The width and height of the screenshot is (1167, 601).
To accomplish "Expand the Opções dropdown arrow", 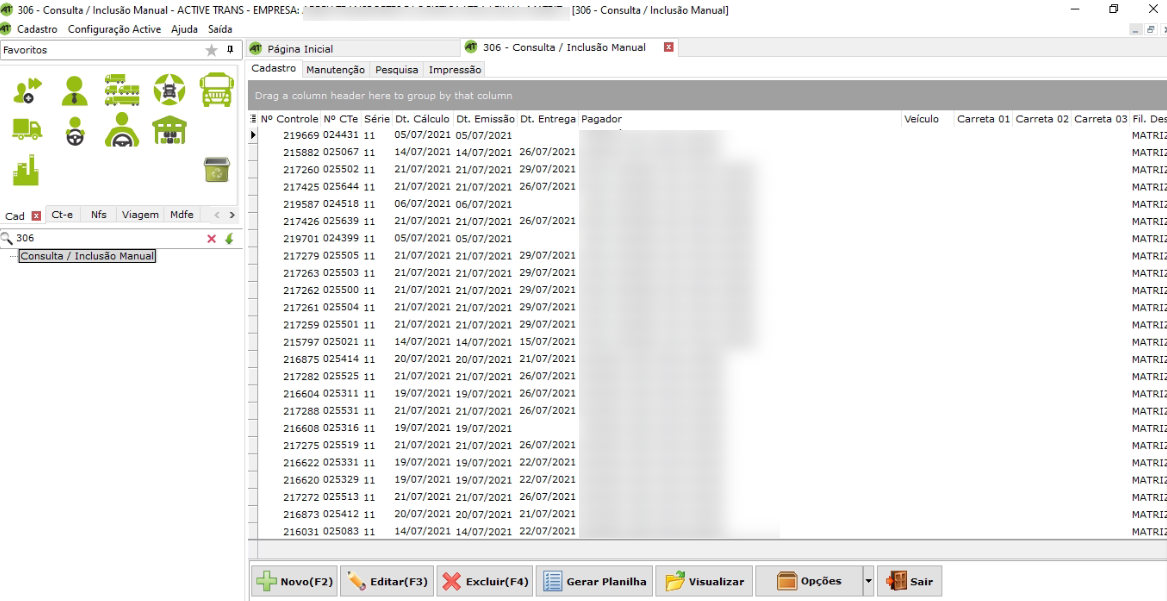I will point(868,581).
